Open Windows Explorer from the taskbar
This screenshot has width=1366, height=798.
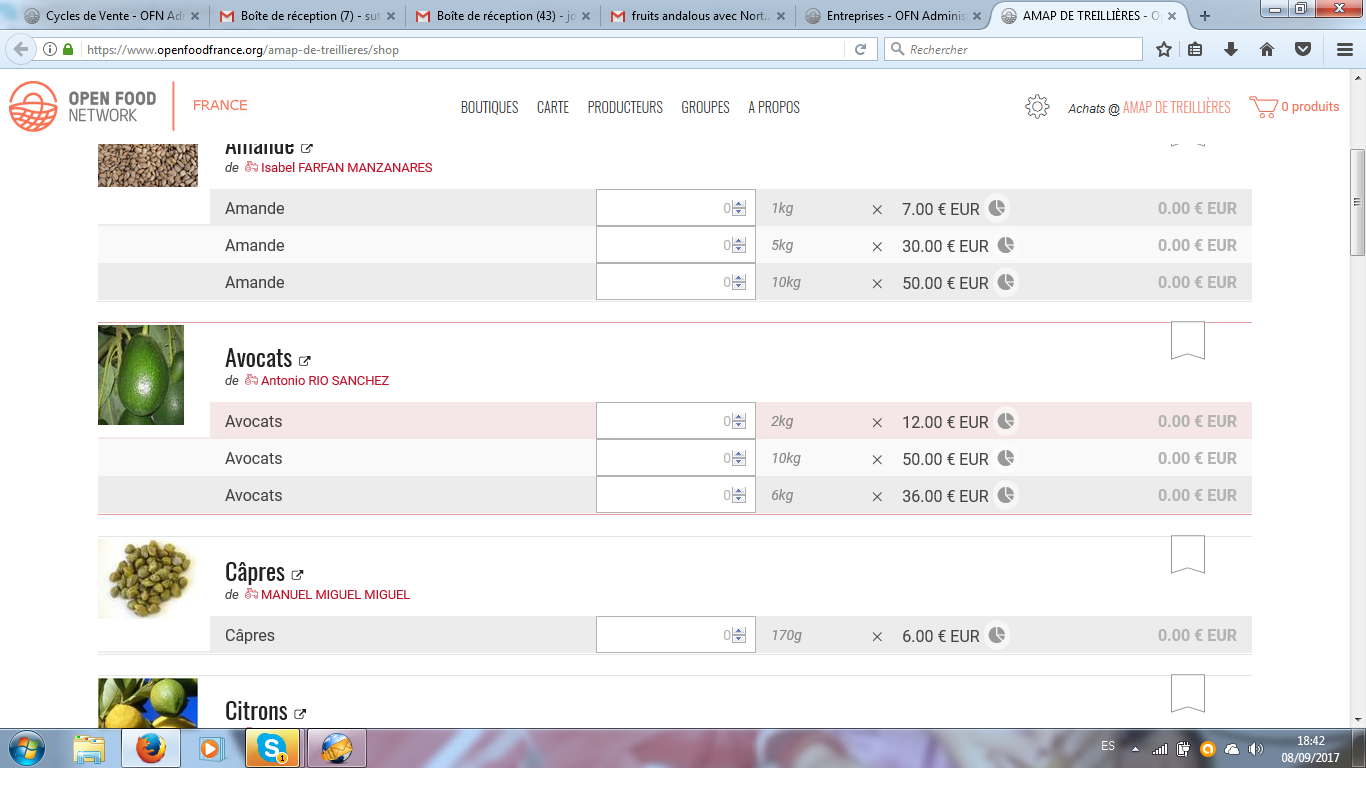(x=89, y=748)
